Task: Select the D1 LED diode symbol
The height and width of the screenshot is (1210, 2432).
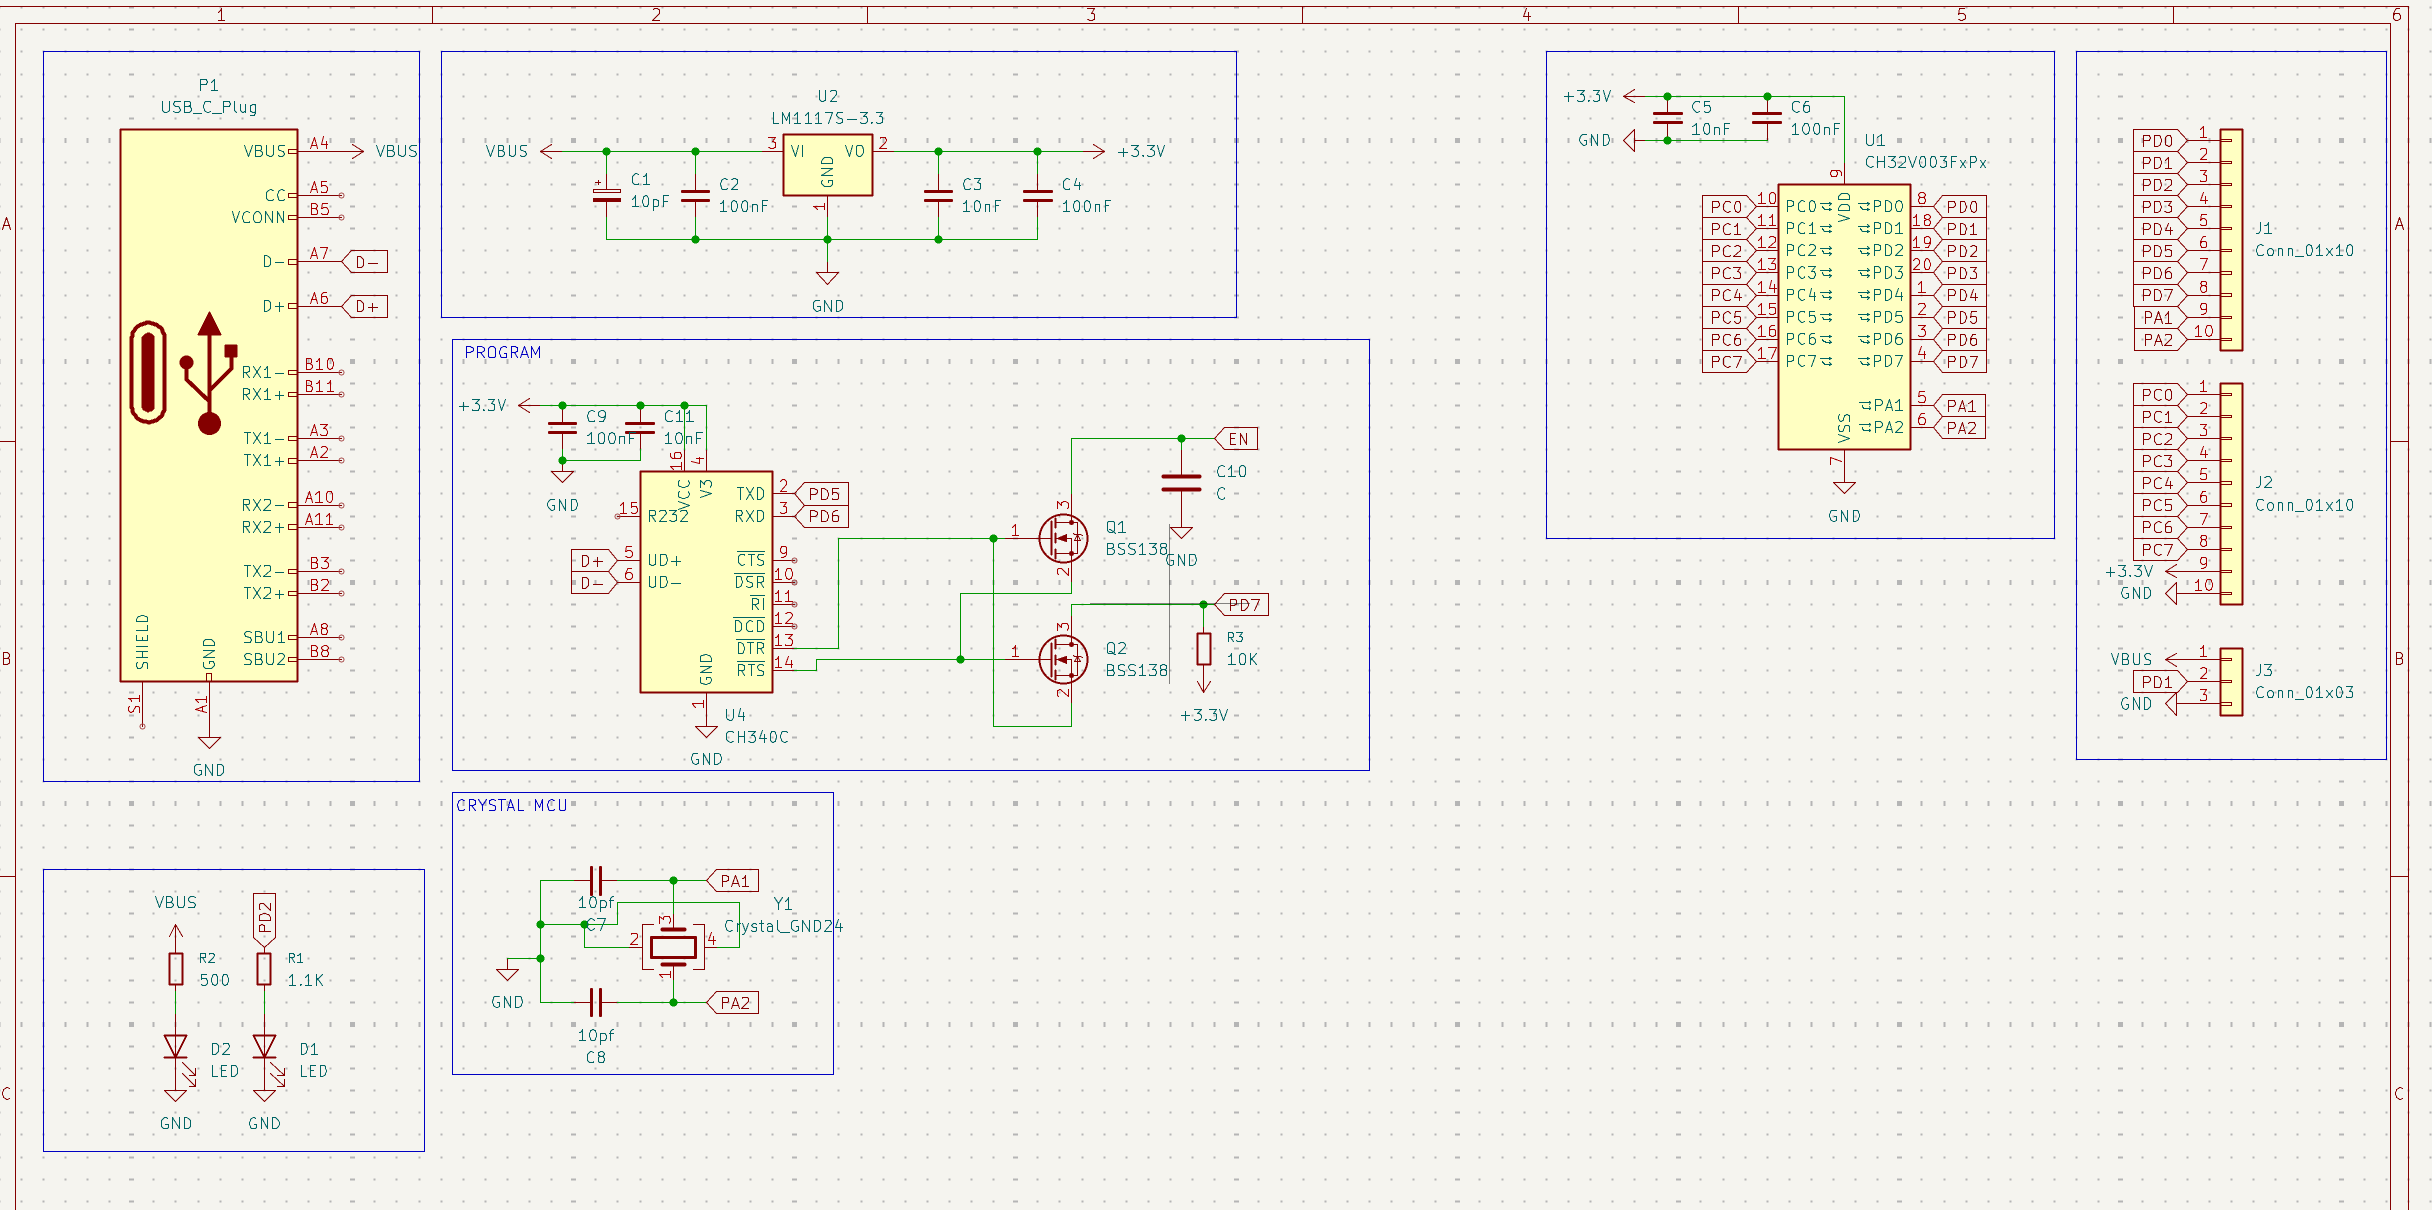Action: tap(264, 1047)
